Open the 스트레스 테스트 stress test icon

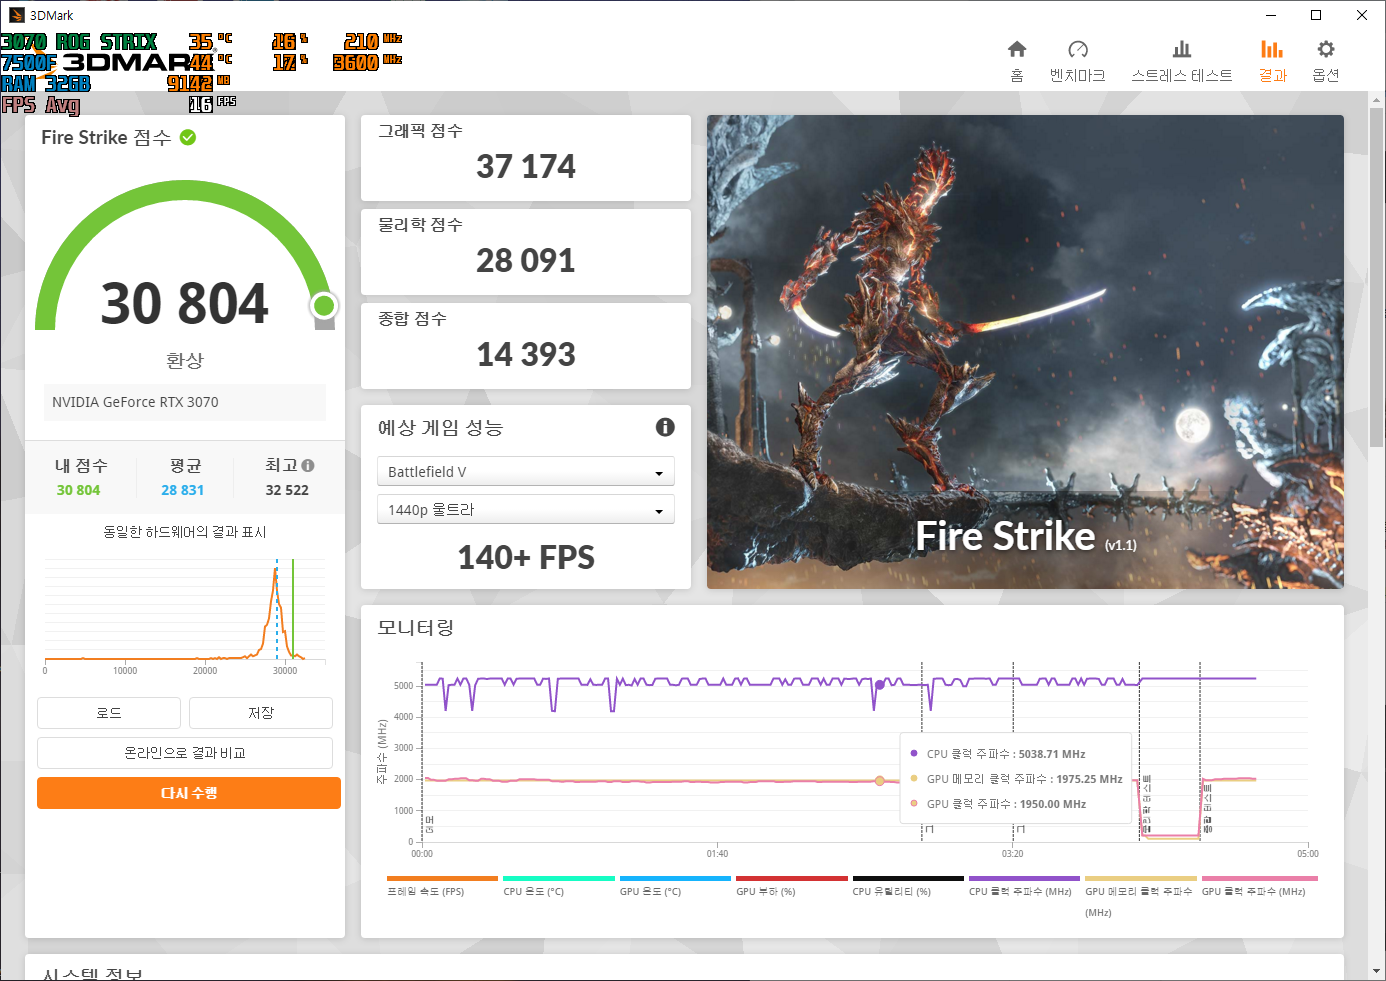pos(1182,50)
